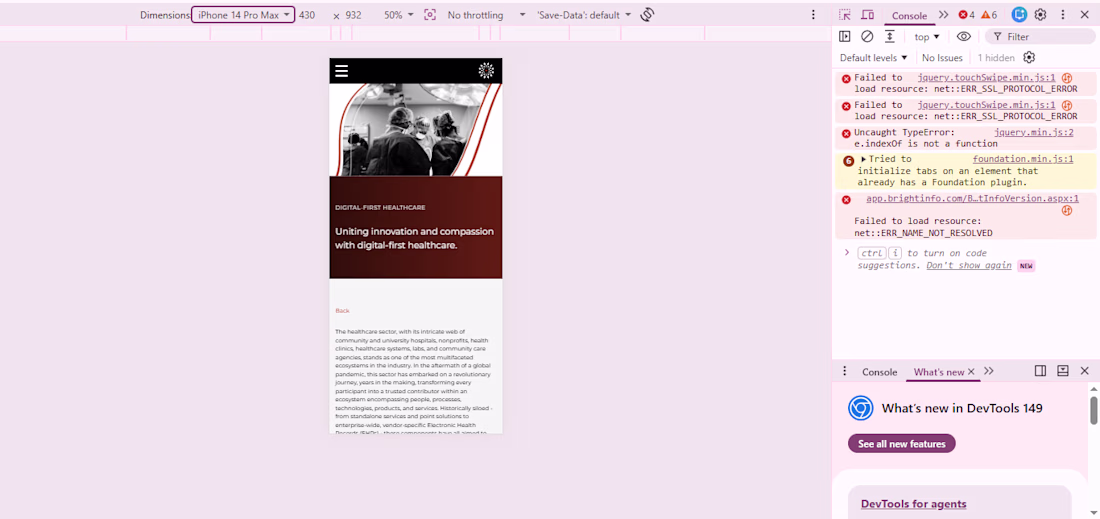The height and width of the screenshot is (519, 1100).
Task: Click the orange warning count badge showing 6
Action: pyautogui.click(x=989, y=15)
